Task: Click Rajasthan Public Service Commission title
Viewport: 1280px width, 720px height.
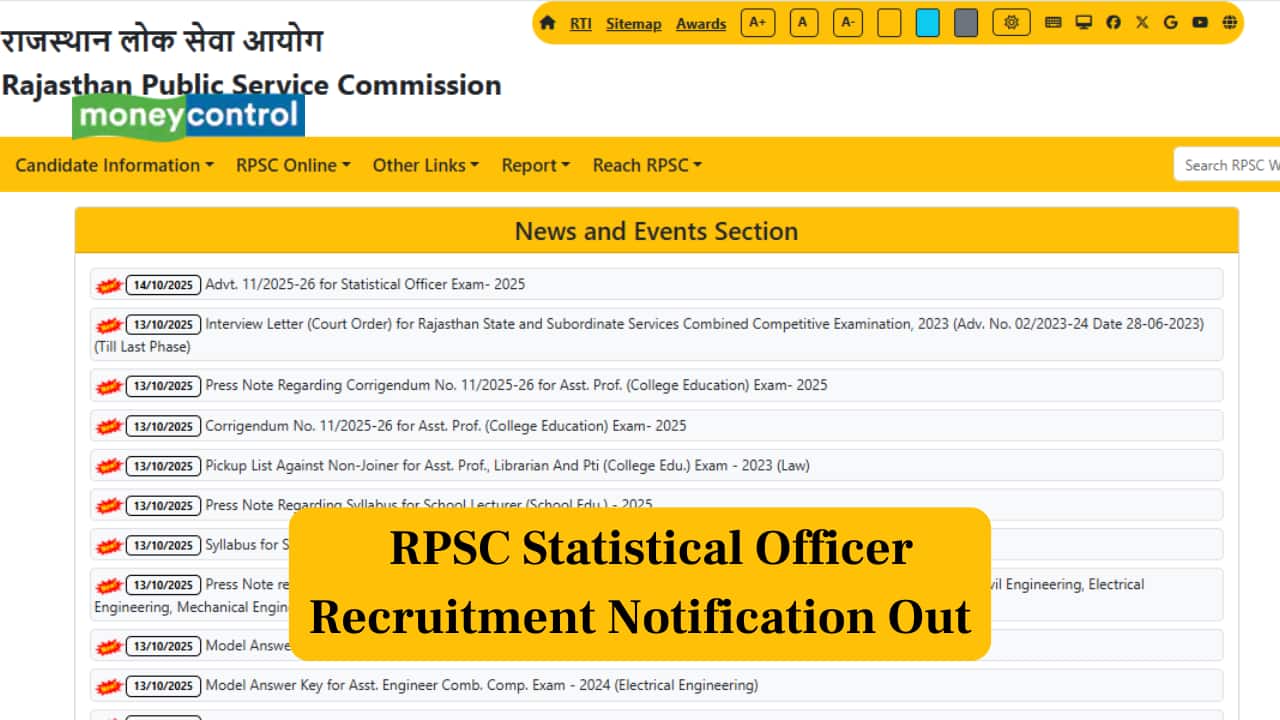Action: [251, 85]
